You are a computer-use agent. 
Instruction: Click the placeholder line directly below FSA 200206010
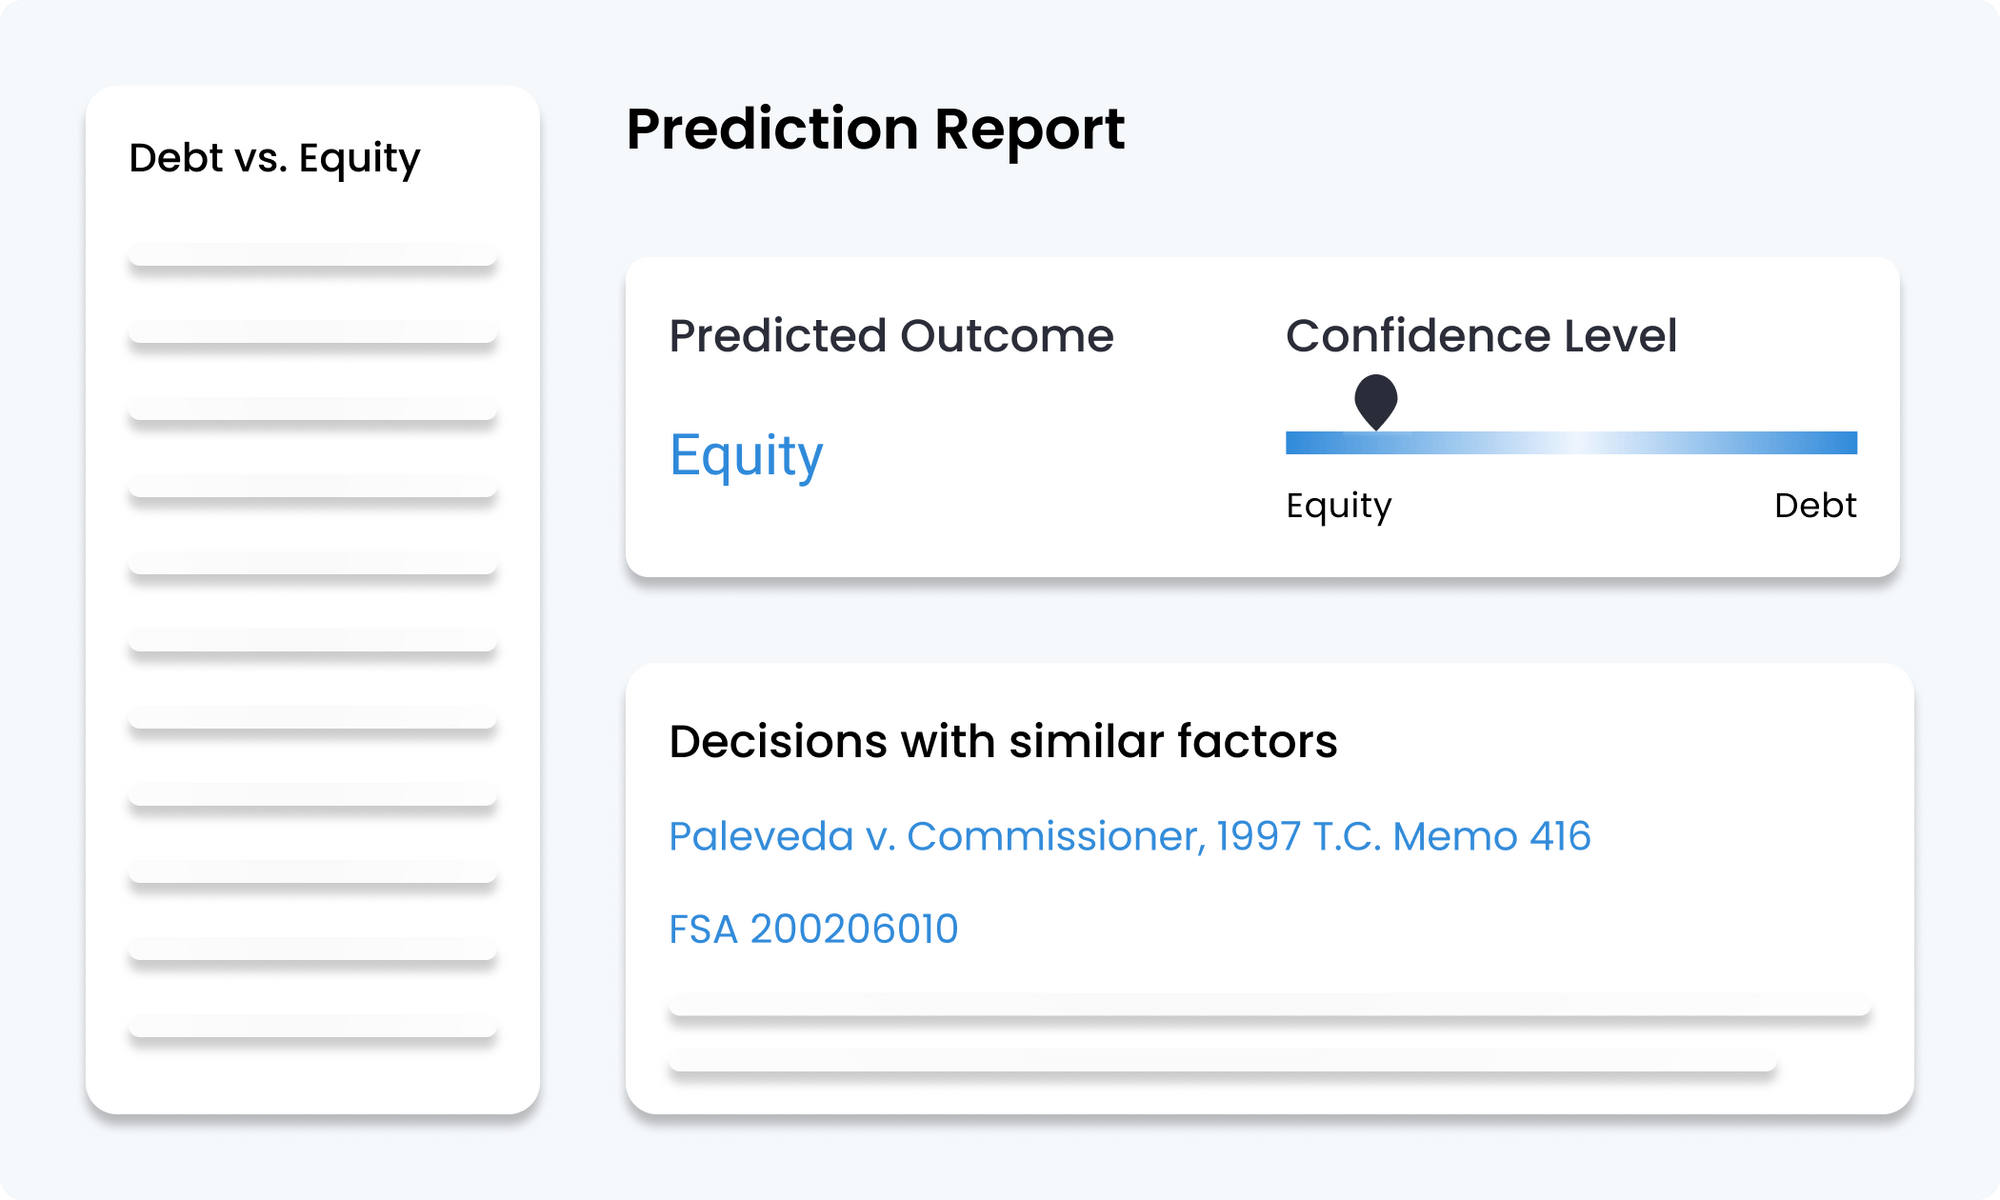pos(1269,1005)
